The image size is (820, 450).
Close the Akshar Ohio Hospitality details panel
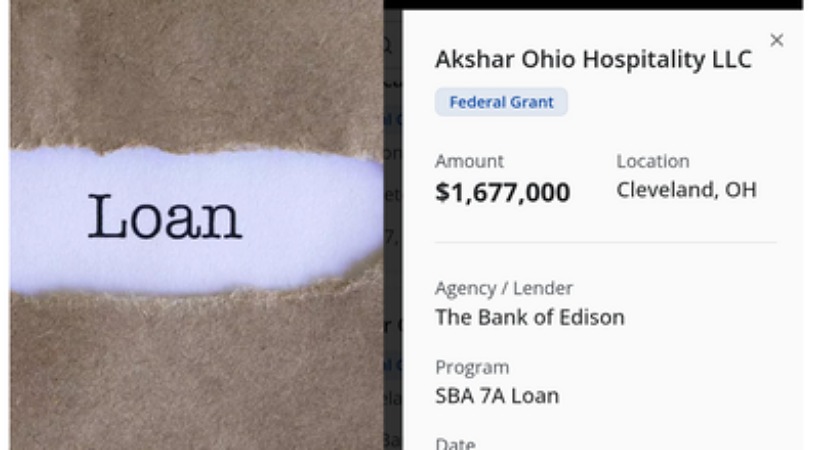click(776, 41)
